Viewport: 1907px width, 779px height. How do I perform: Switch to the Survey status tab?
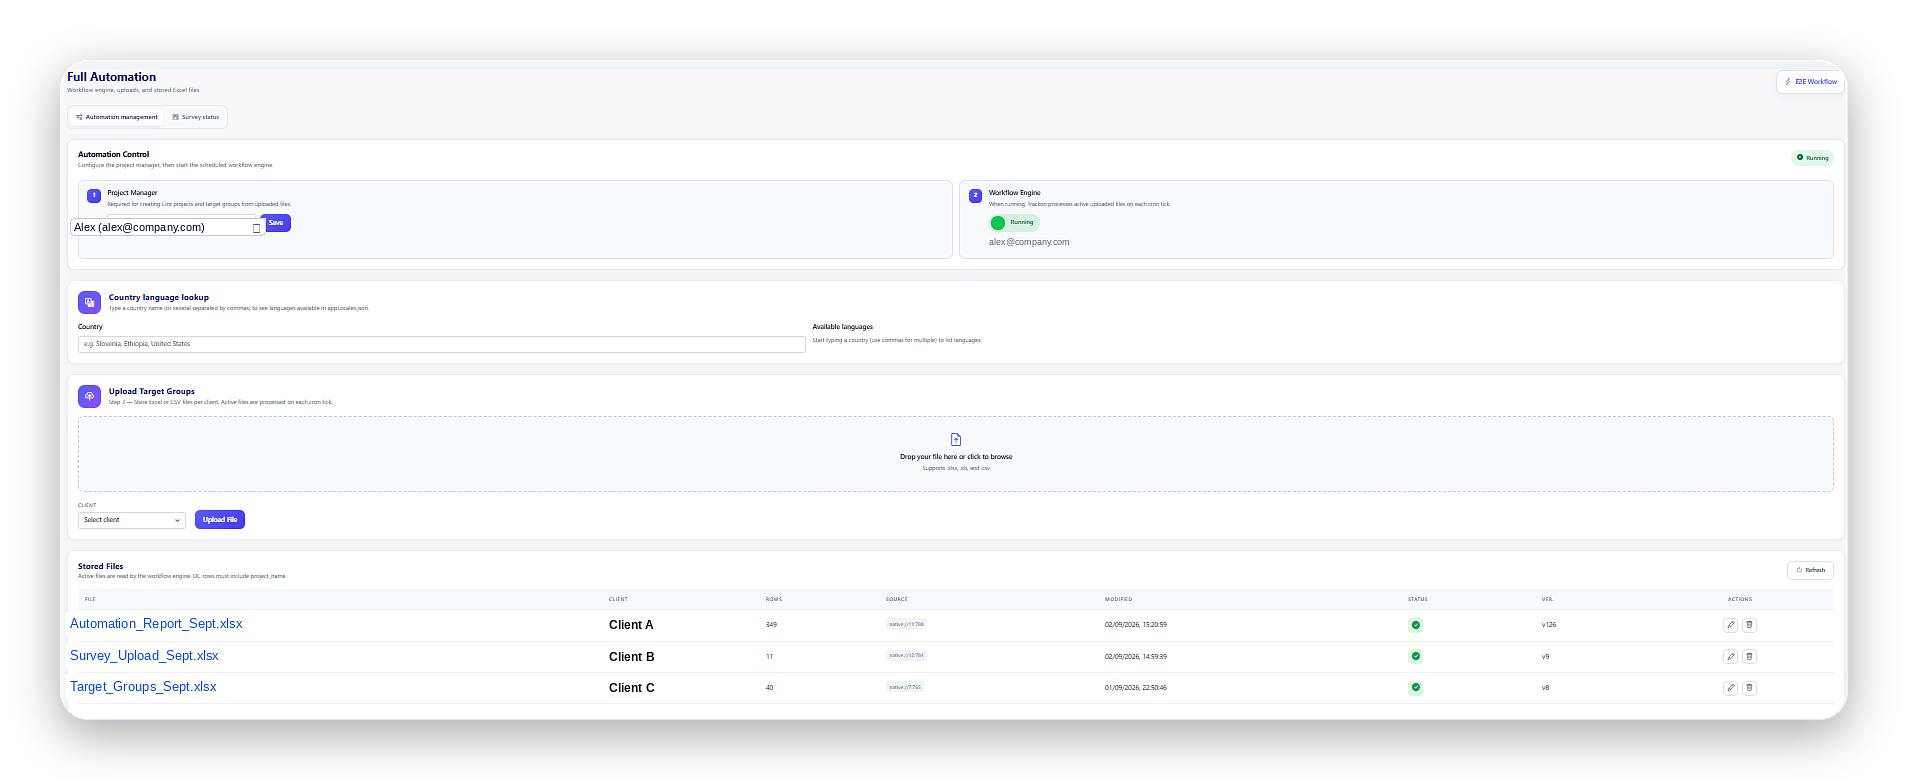point(196,117)
